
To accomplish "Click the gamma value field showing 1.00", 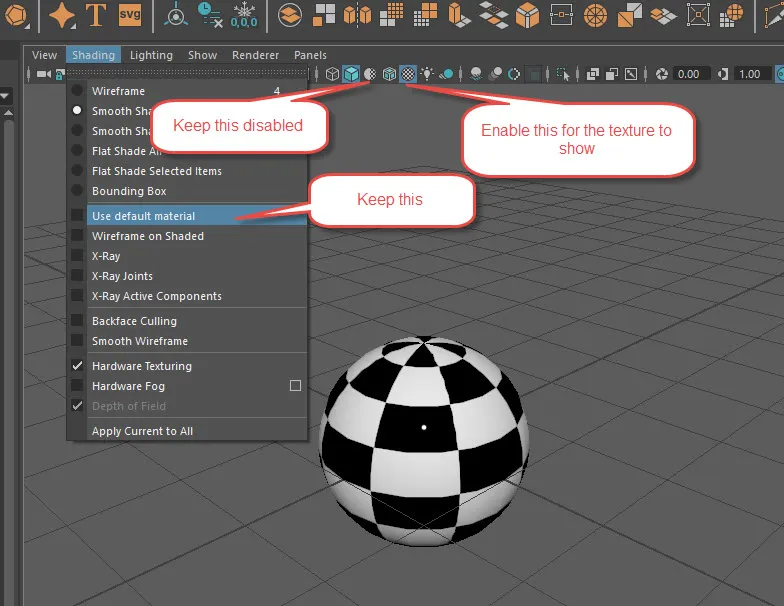I will [750, 74].
